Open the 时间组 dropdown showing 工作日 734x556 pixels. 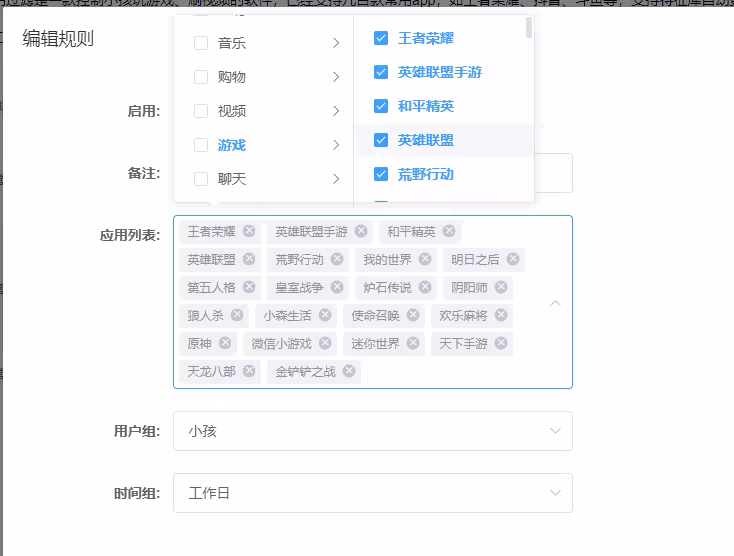(373, 493)
